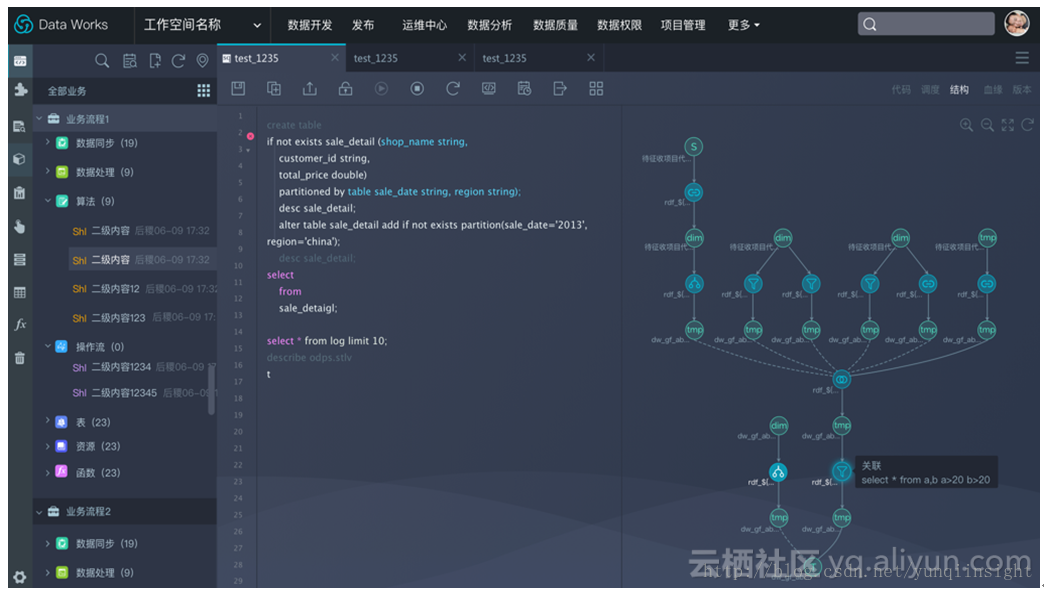
Task: Select the 数据分析 menu item
Action: point(489,25)
